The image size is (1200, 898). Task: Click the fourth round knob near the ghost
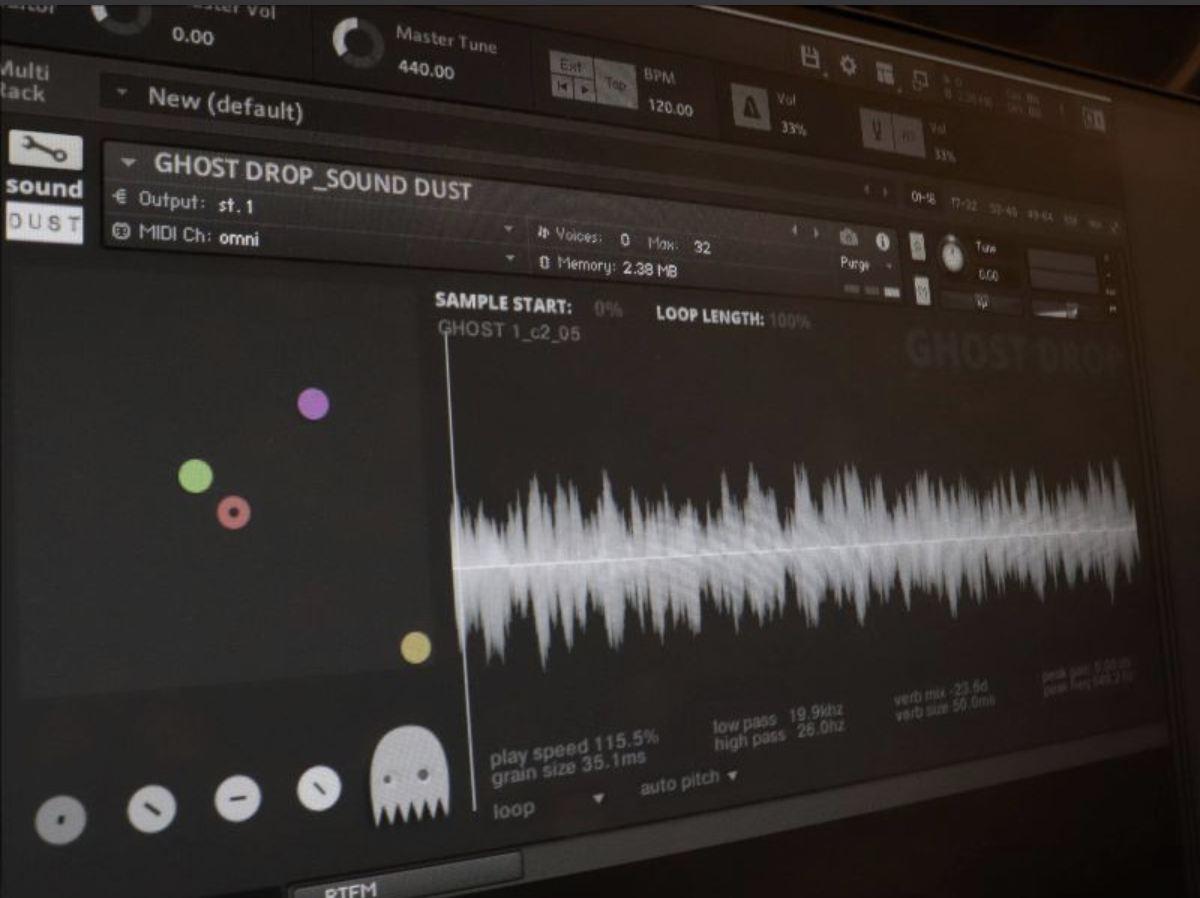(x=319, y=788)
